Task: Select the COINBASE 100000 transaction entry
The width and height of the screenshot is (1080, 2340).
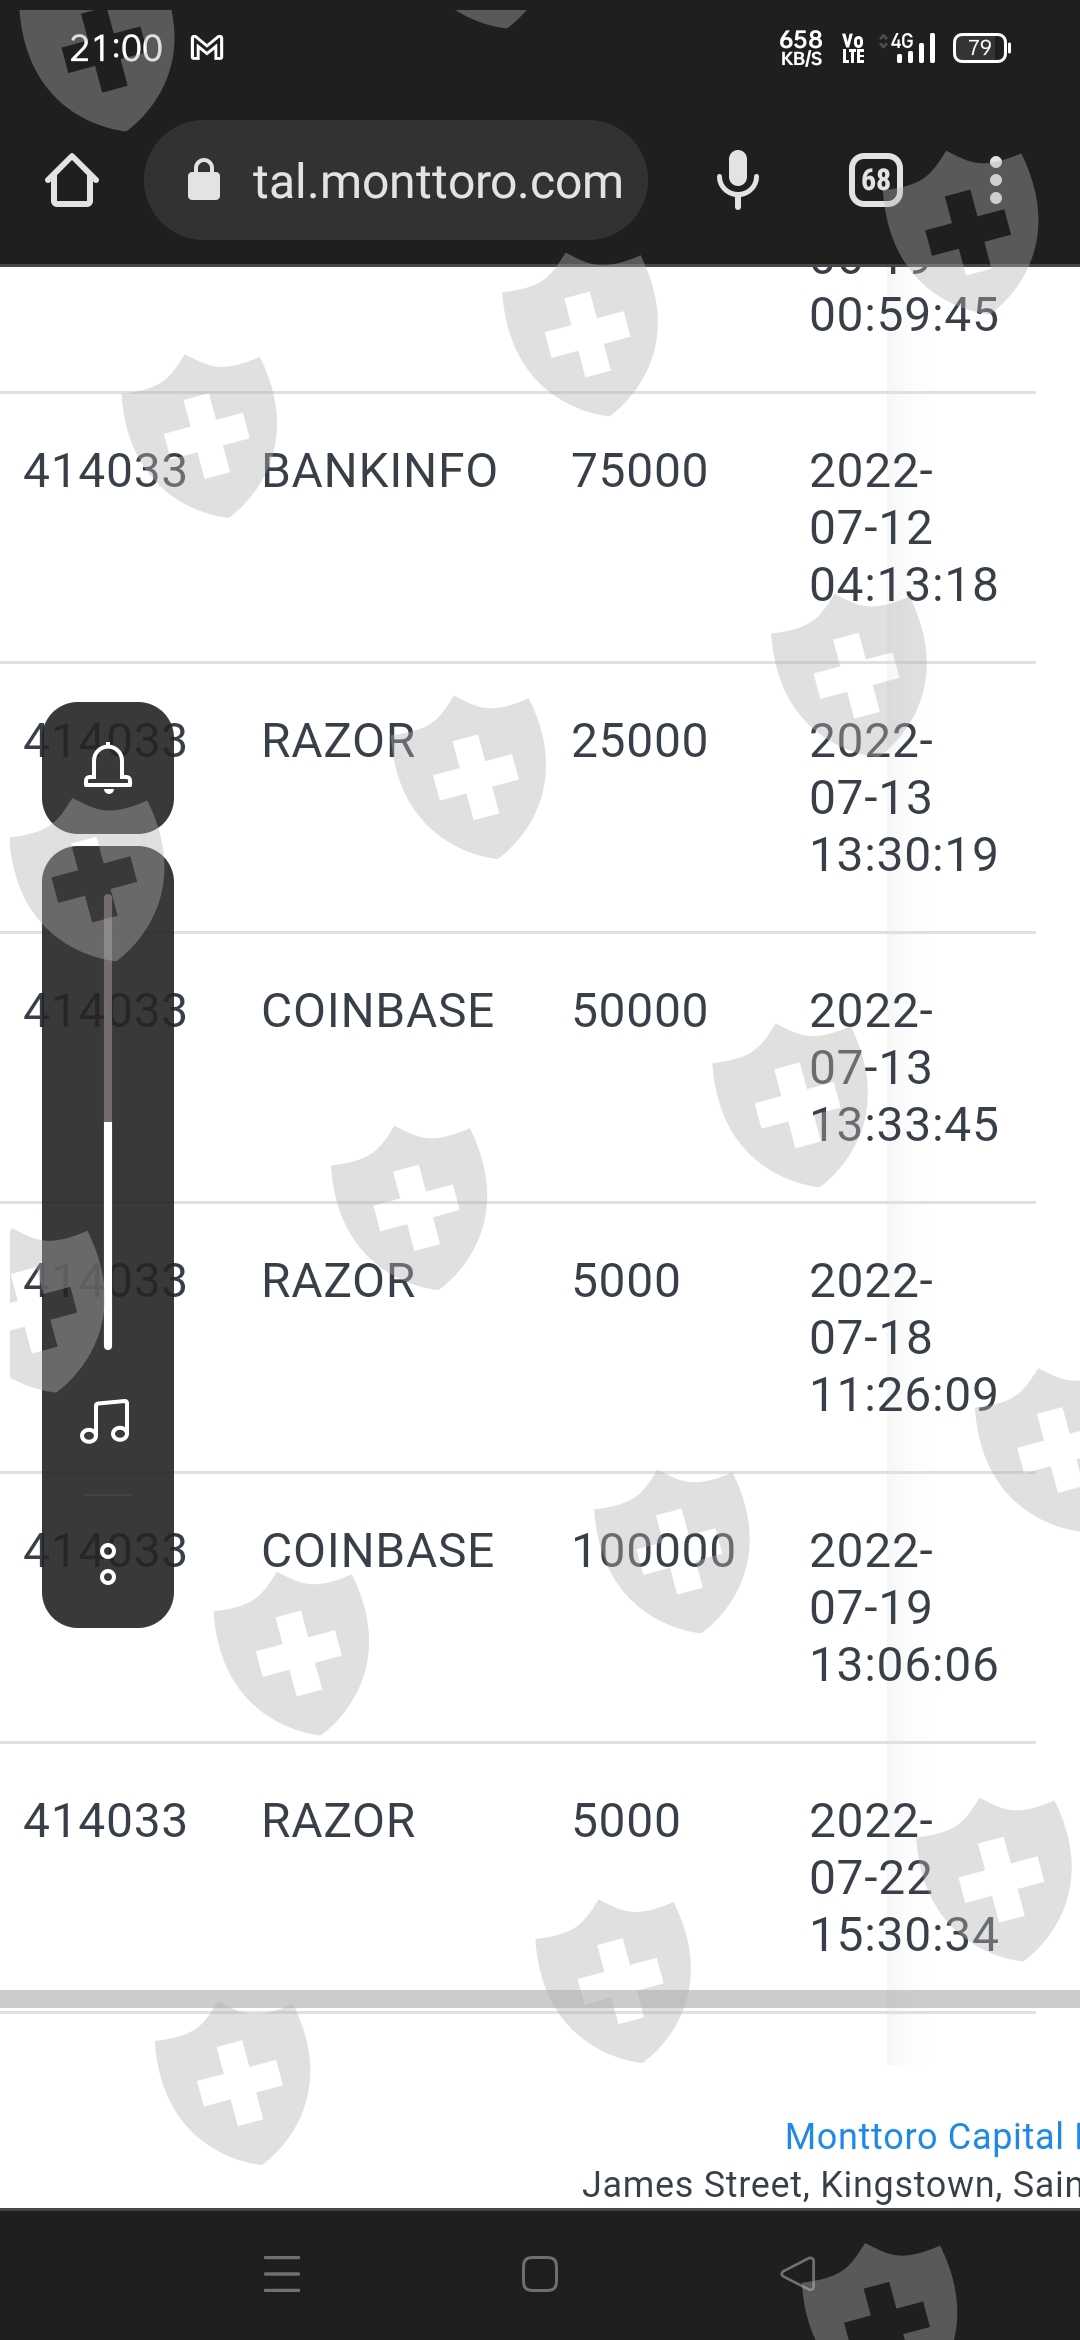Action: coord(377,1551)
